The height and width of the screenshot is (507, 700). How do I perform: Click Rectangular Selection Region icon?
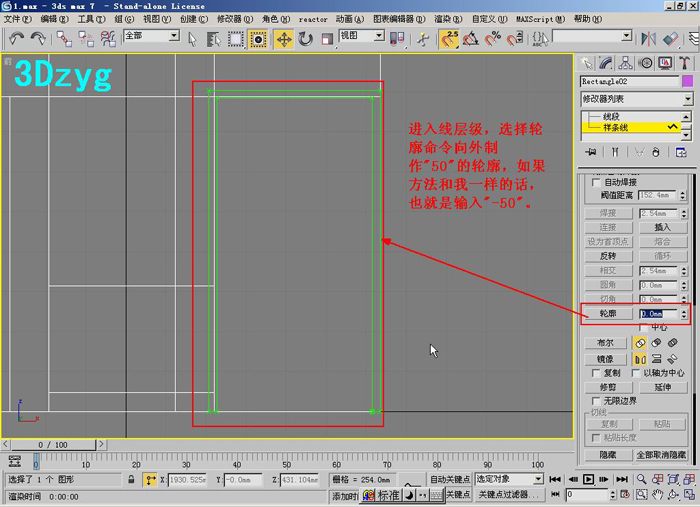[x=235, y=39]
